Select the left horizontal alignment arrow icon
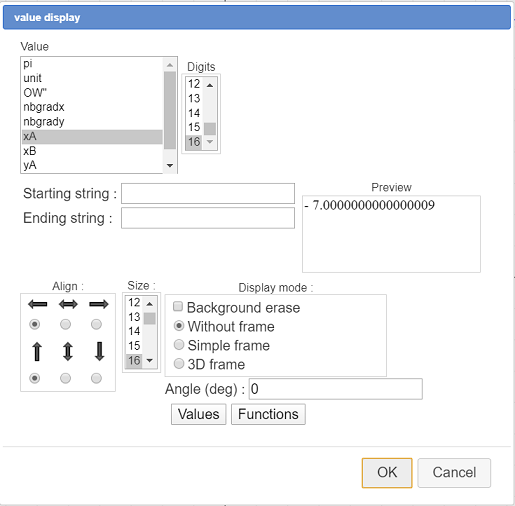The width and height of the screenshot is (515, 506). point(38,304)
